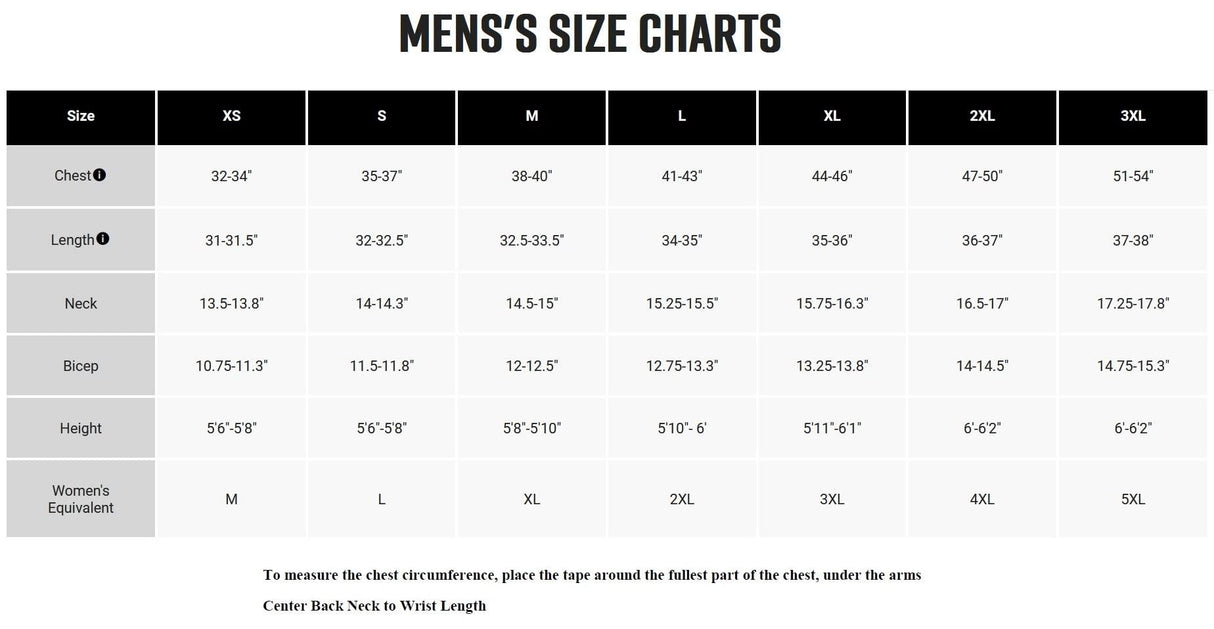
Task: Select the 3XL size column header
Action: click(1132, 116)
